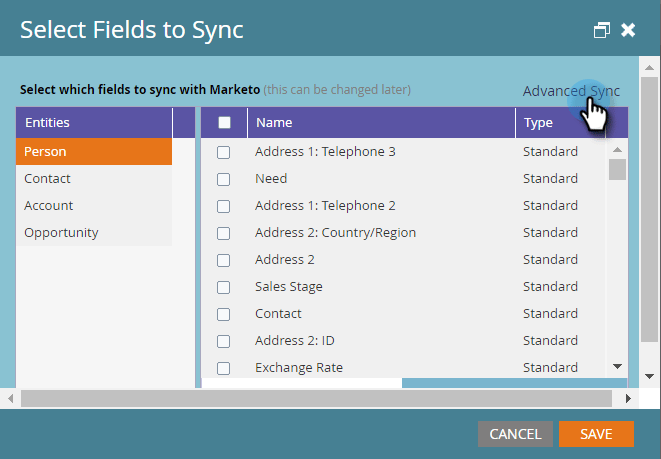Toggle the select-all header checkbox
Screen dimensions: 661x459
tap(224, 123)
